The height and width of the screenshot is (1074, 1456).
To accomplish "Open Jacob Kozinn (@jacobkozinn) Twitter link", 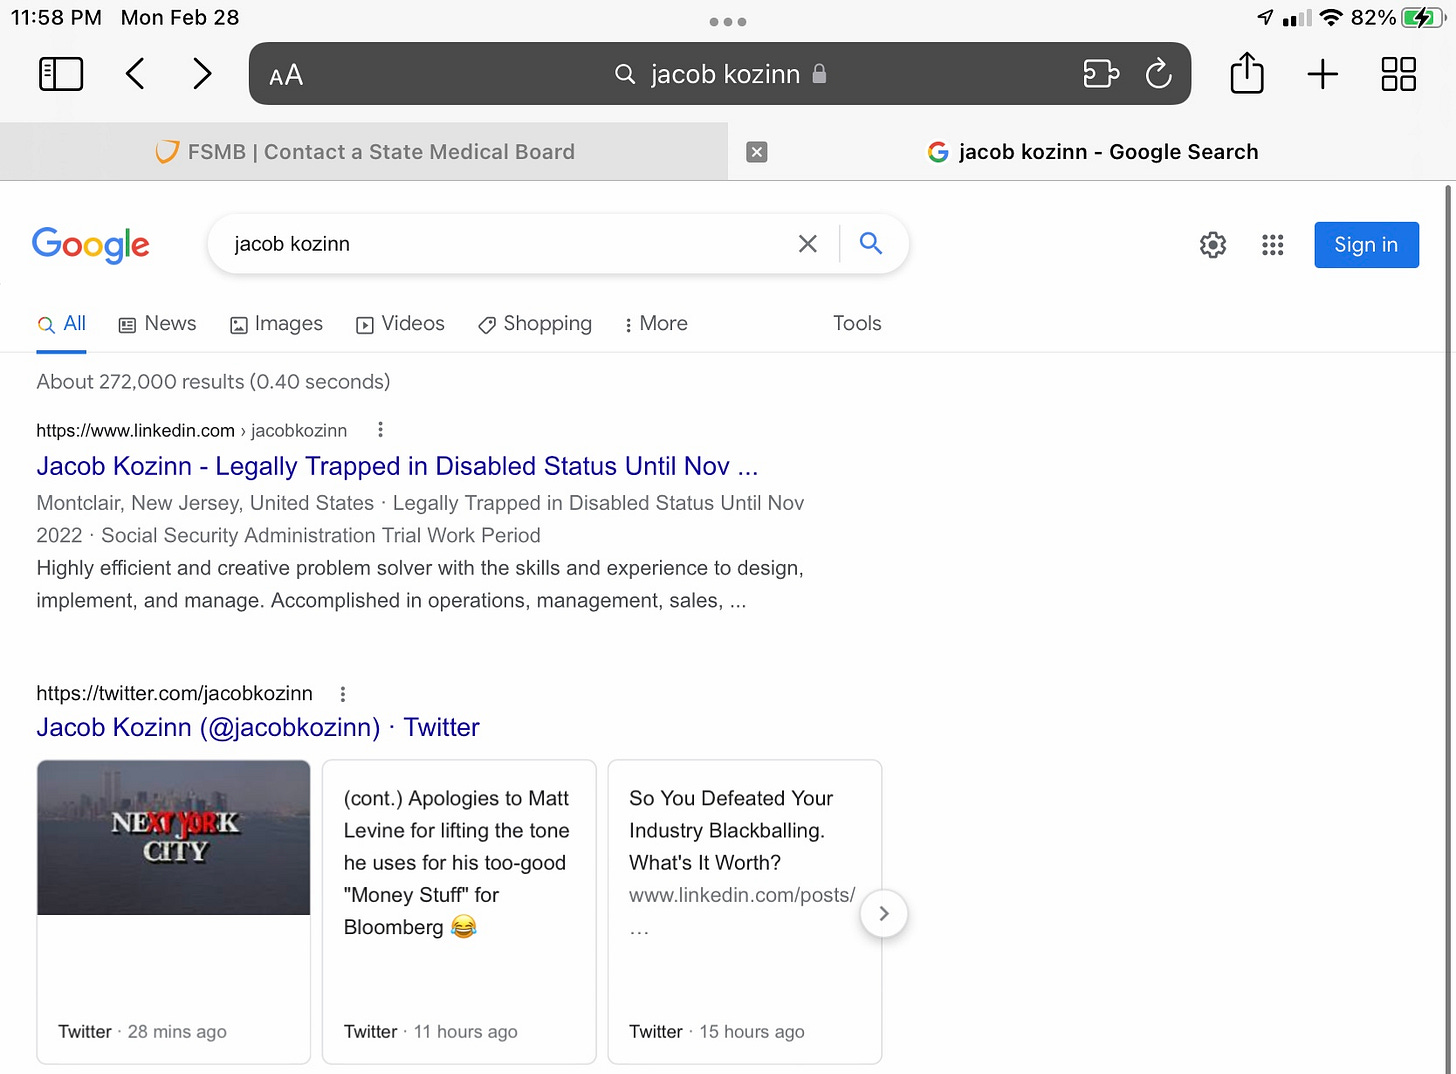I will pos(258,728).
